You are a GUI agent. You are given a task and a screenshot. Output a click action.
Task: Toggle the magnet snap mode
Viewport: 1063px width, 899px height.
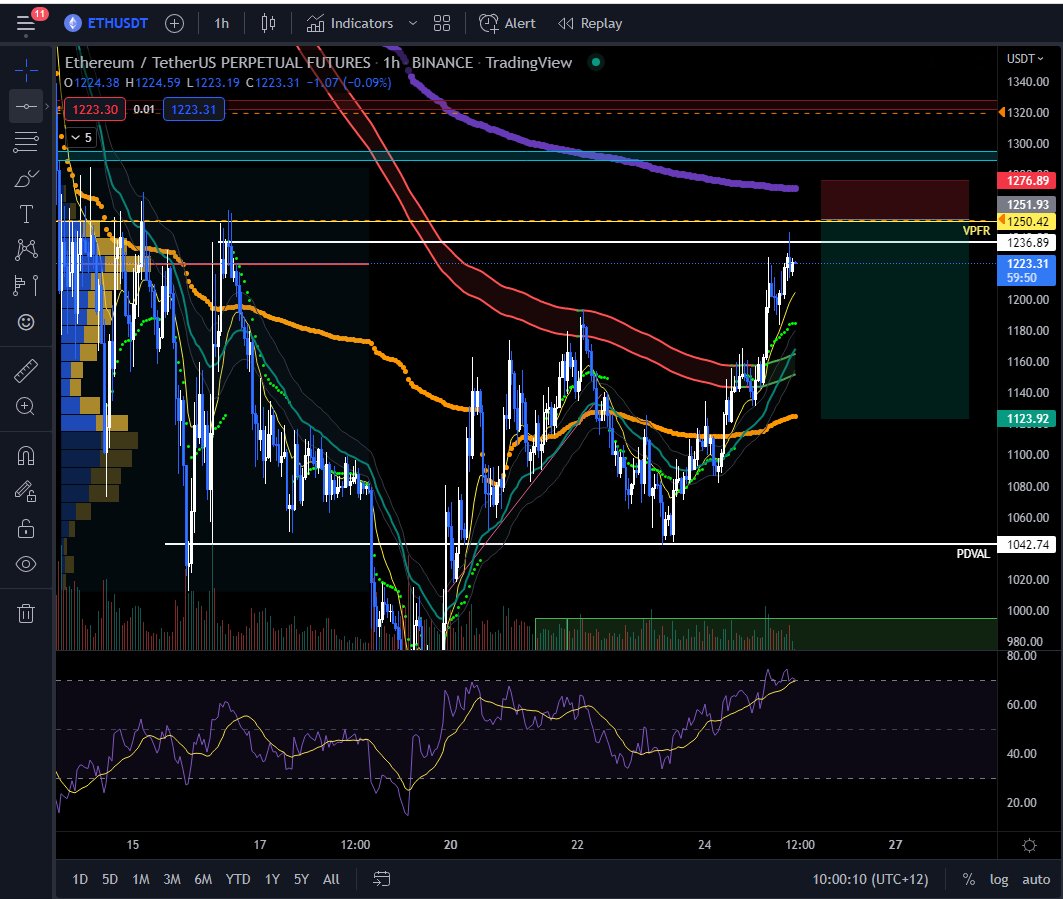pyautogui.click(x=26, y=456)
